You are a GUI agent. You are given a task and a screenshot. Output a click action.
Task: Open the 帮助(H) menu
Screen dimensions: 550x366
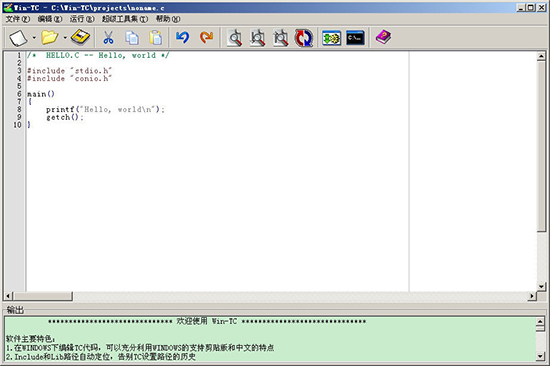click(x=168, y=19)
